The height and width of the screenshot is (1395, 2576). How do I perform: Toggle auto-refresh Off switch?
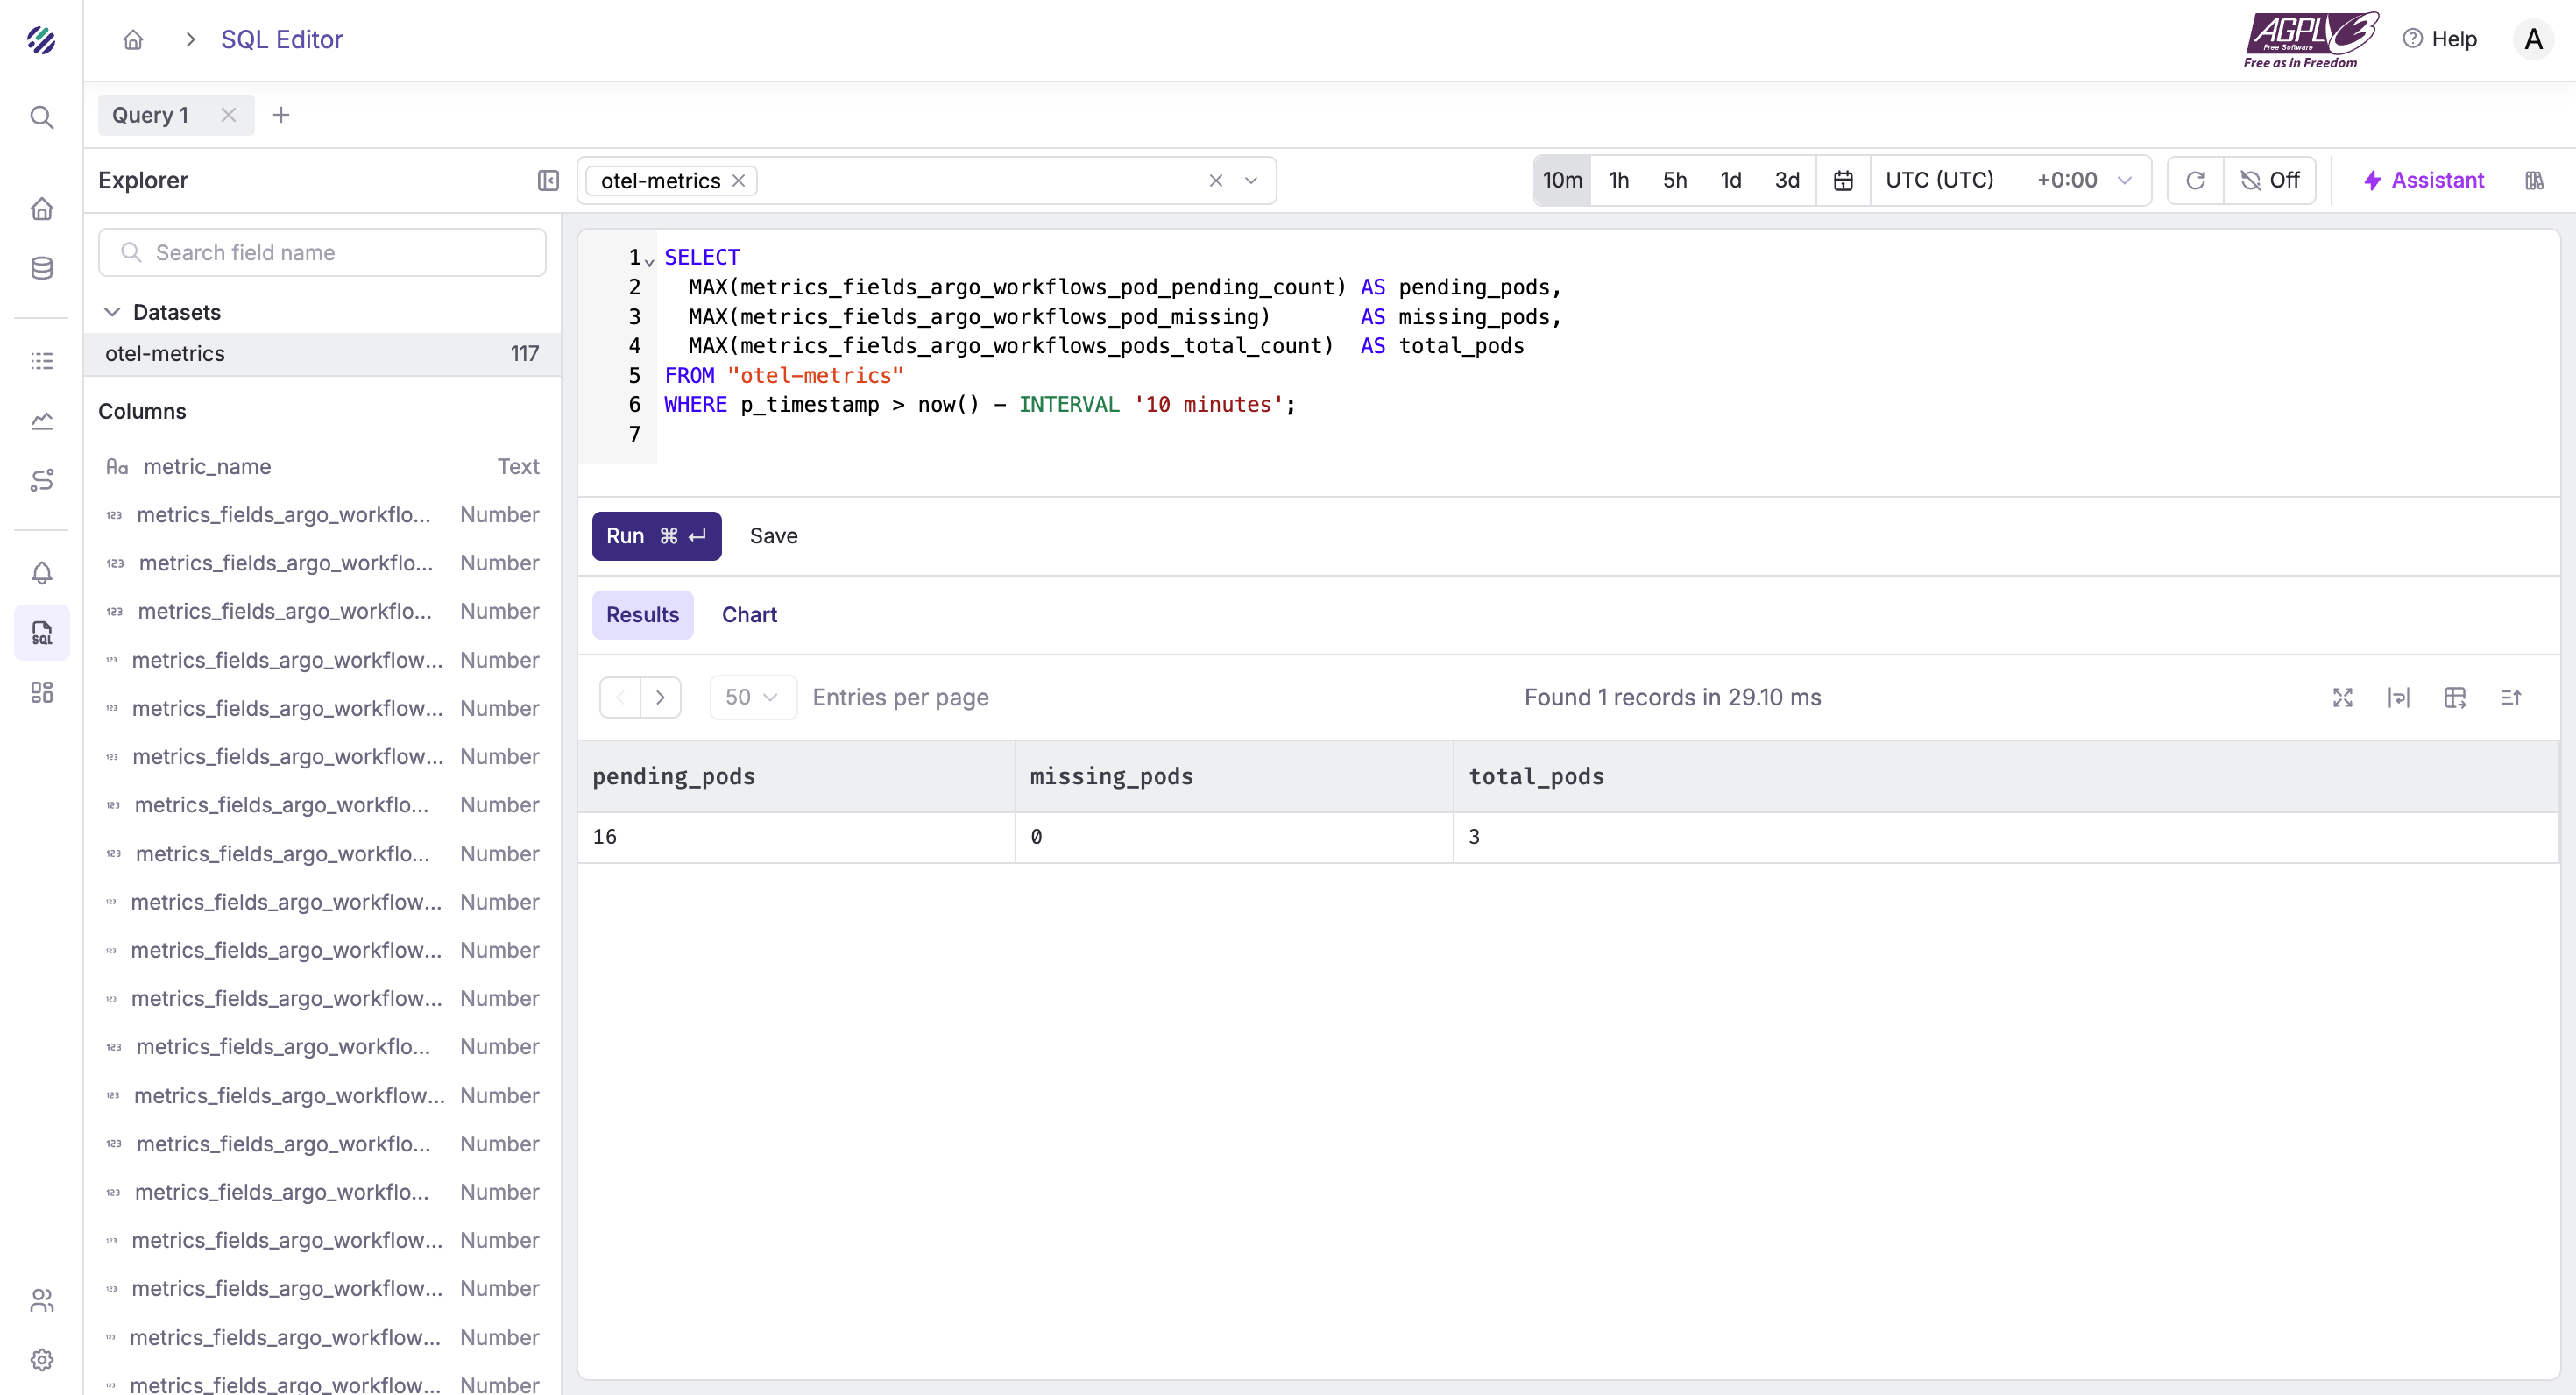(2270, 180)
